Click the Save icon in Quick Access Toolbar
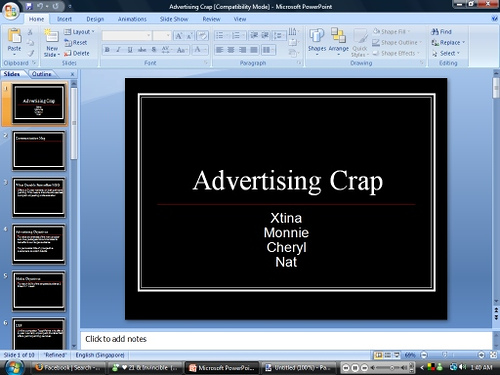Screen dimensions: 500x375 29,6
